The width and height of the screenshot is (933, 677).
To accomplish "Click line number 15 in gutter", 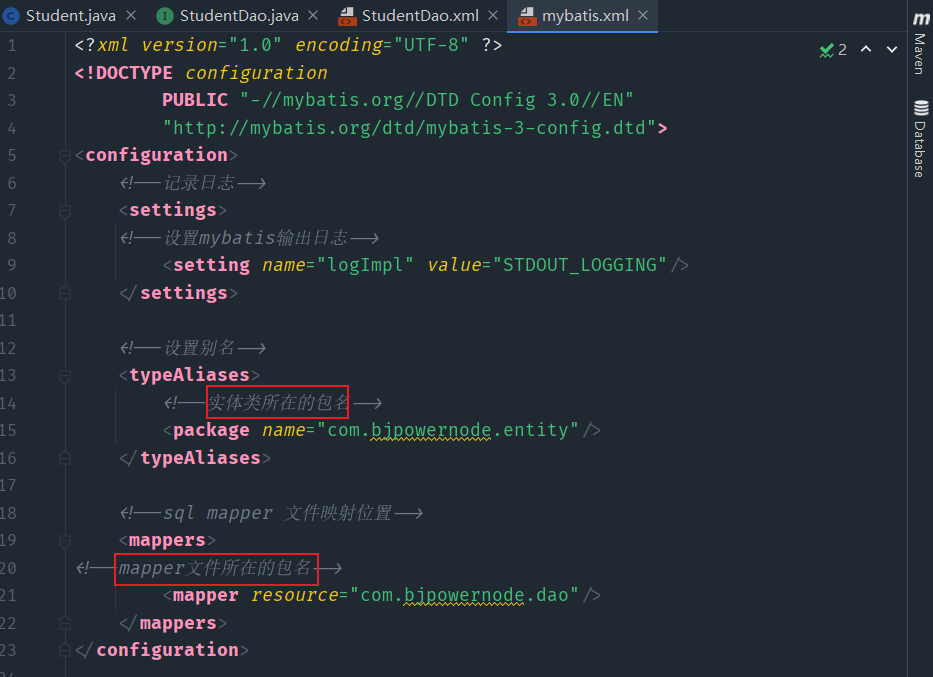I will (8, 430).
